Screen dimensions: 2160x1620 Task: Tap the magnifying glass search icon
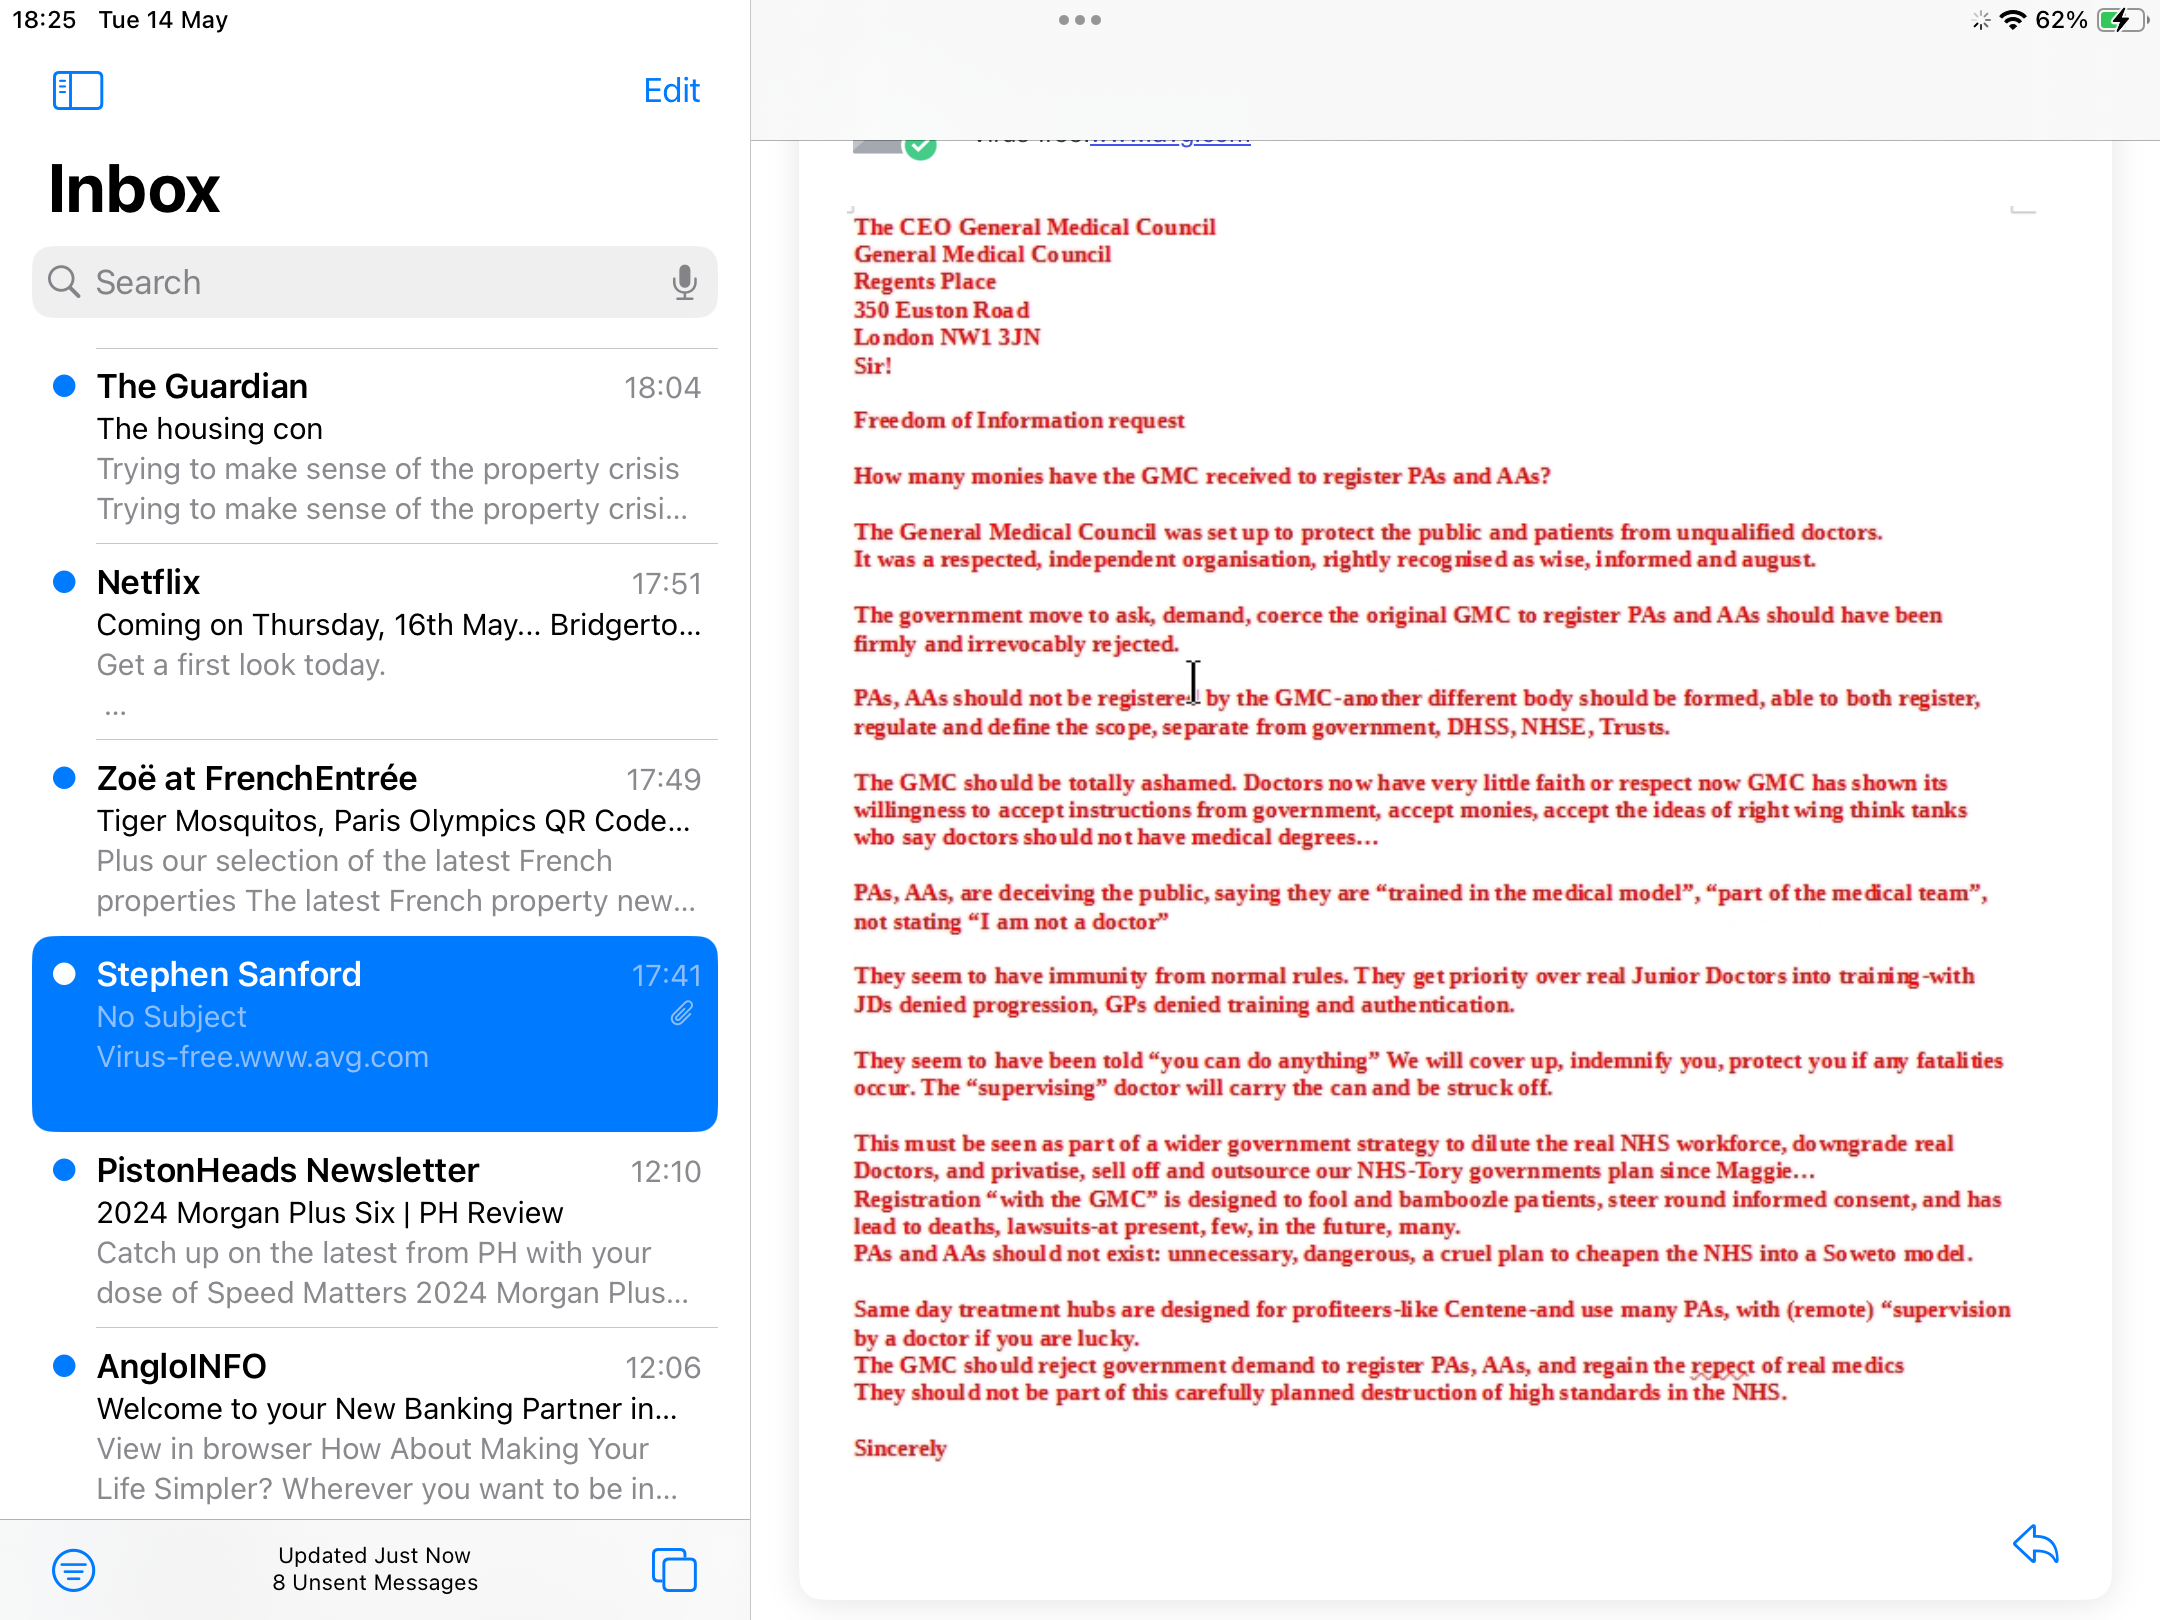click(x=64, y=282)
